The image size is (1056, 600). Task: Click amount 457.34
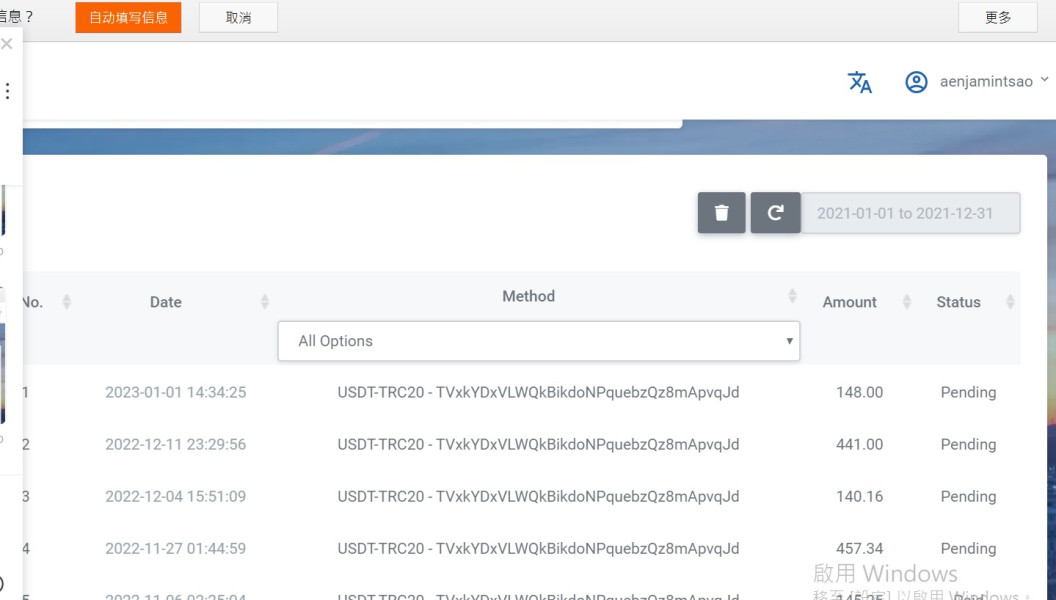[859, 548]
